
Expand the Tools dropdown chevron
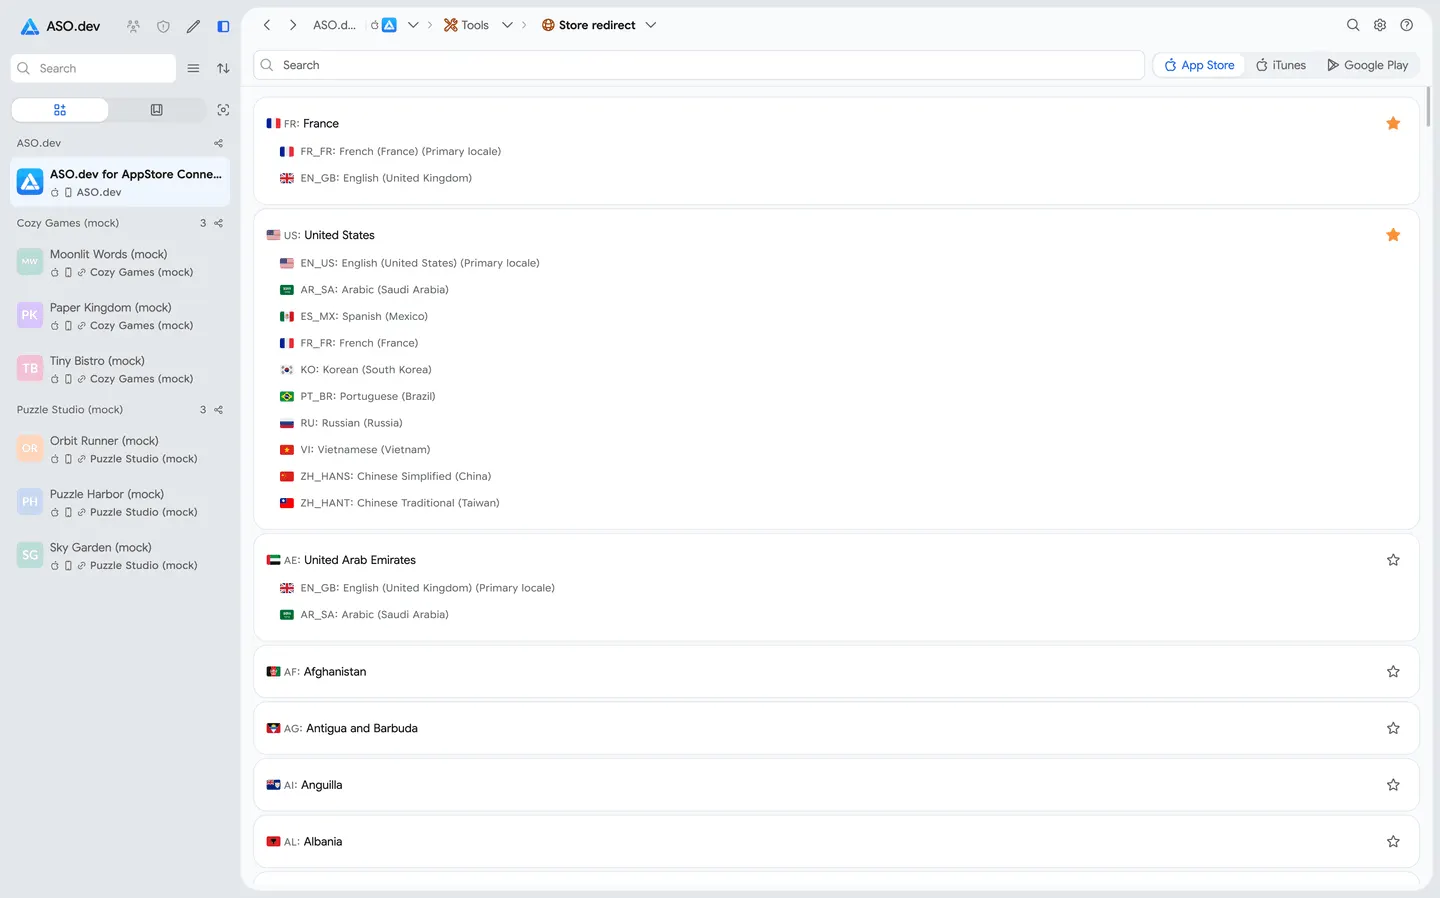507,25
